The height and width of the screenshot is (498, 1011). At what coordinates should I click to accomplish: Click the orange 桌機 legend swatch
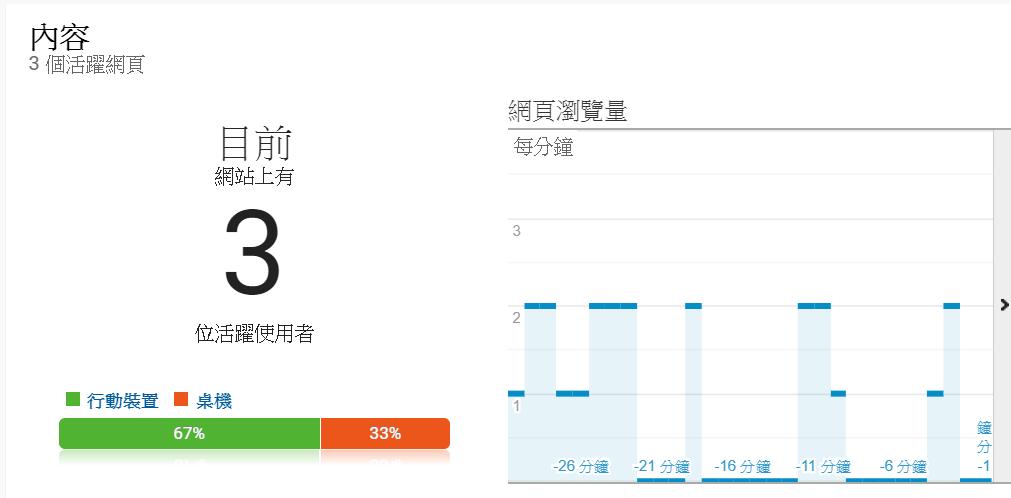(181, 400)
